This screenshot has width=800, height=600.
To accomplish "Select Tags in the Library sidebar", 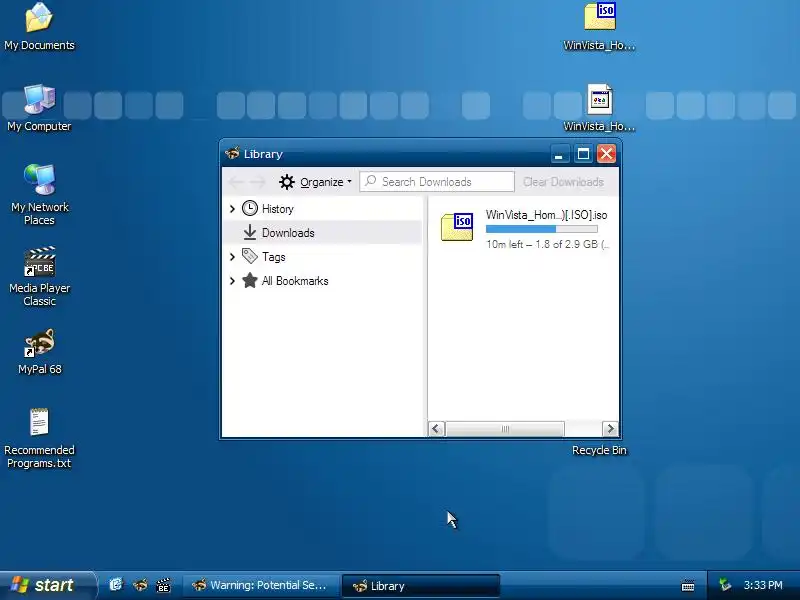I will click(x=323, y=257).
